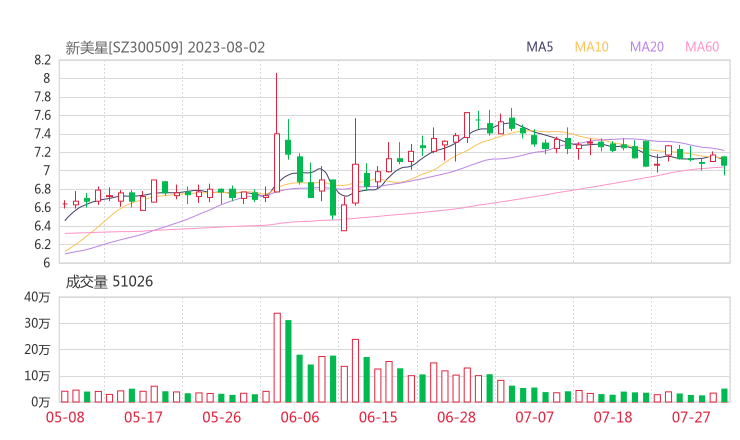The height and width of the screenshot is (440, 740).
Task: Click the 6.4 price axis label
Action: coord(42,226)
